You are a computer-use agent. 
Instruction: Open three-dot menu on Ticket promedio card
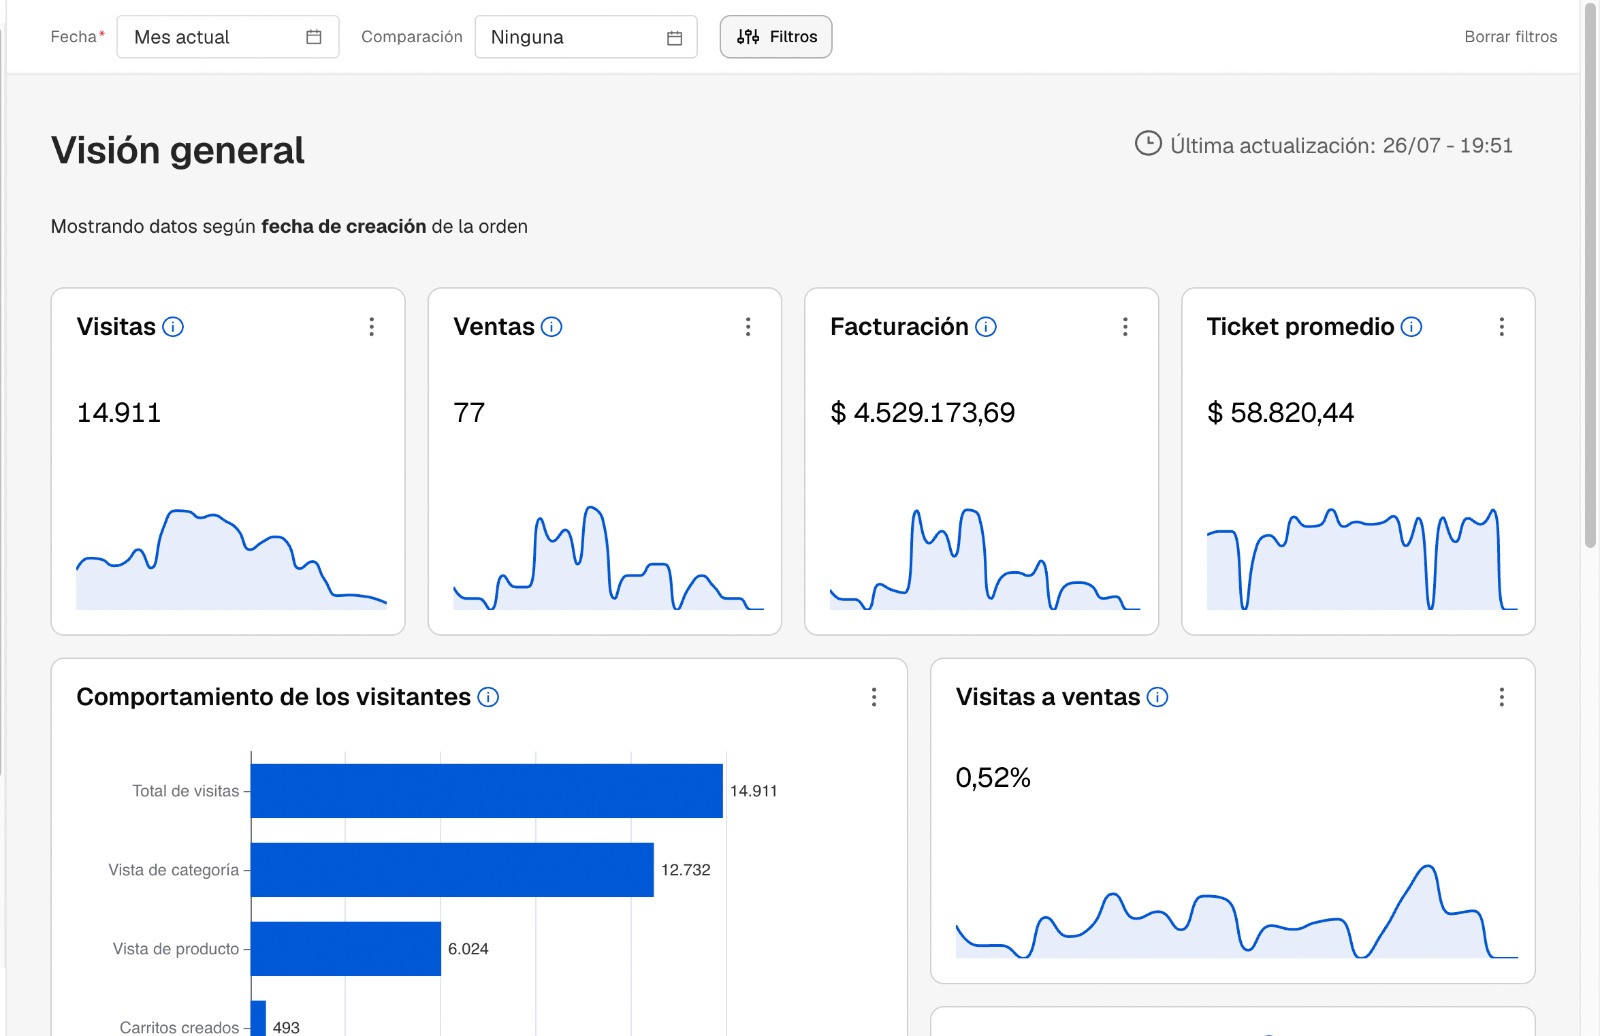coord(1501,327)
